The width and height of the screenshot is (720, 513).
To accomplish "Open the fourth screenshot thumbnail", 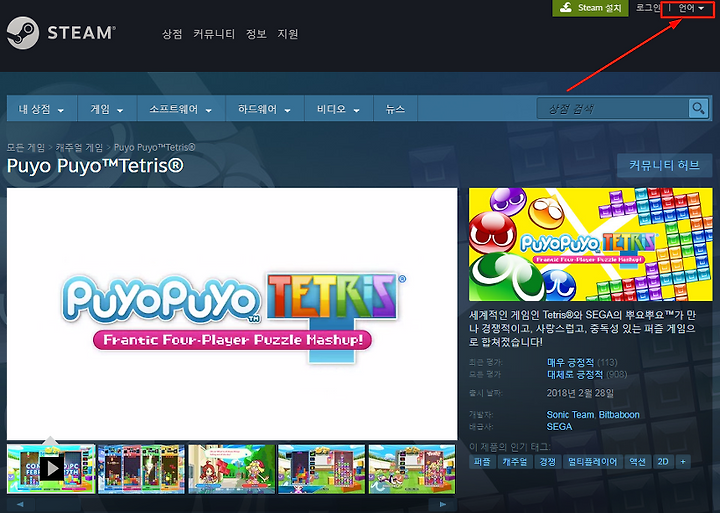I will tap(321, 468).
